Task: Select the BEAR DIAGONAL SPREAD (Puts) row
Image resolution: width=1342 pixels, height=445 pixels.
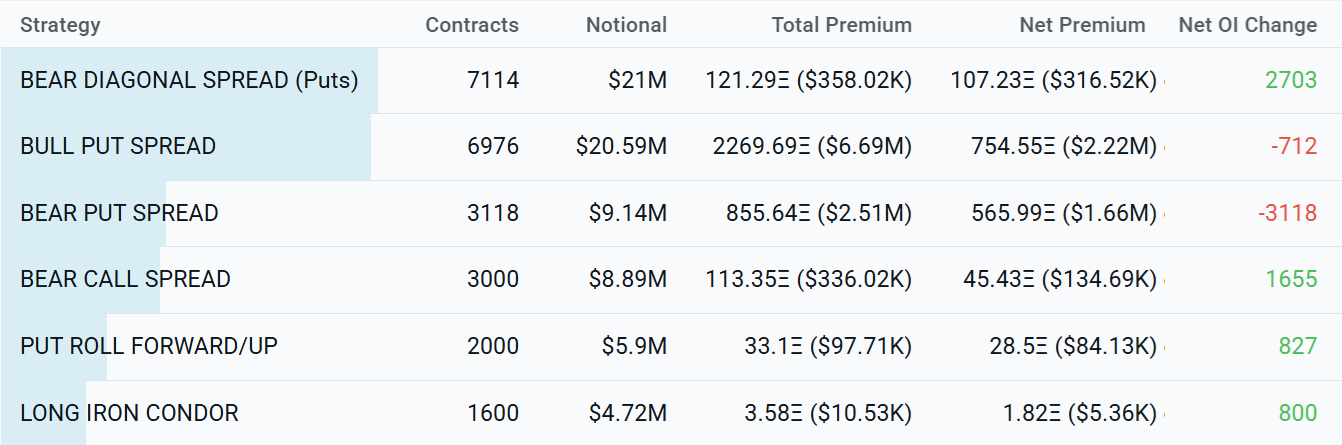Action: point(189,80)
